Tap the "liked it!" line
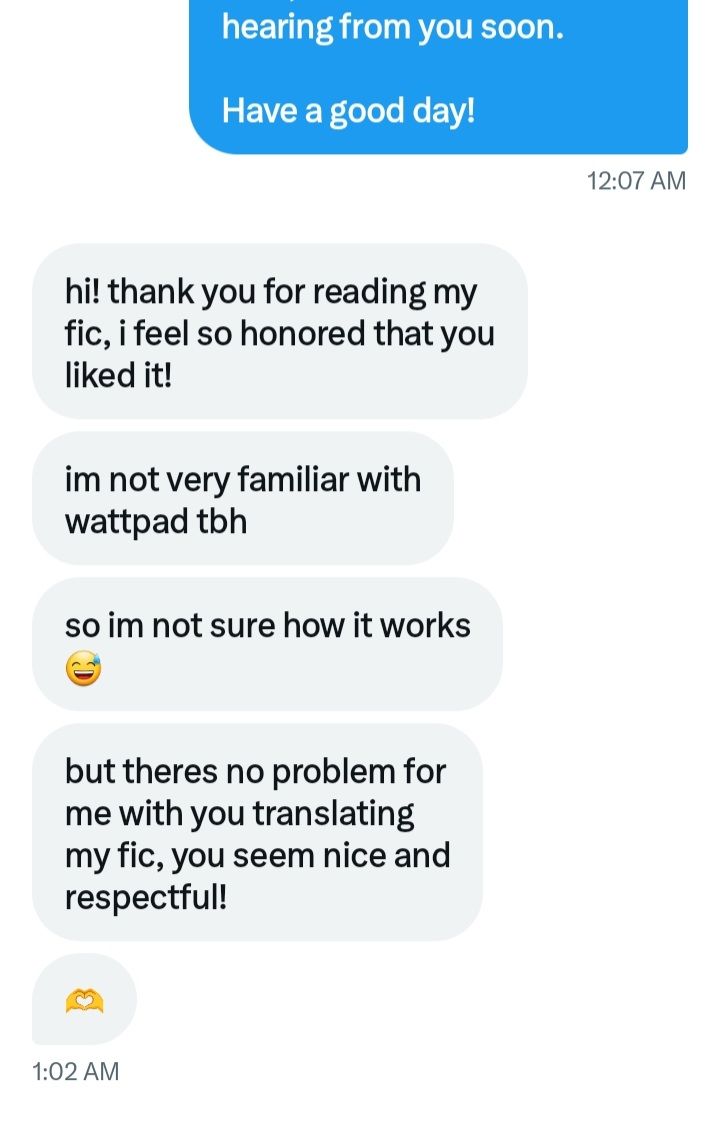The image size is (720, 1130). (118, 375)
